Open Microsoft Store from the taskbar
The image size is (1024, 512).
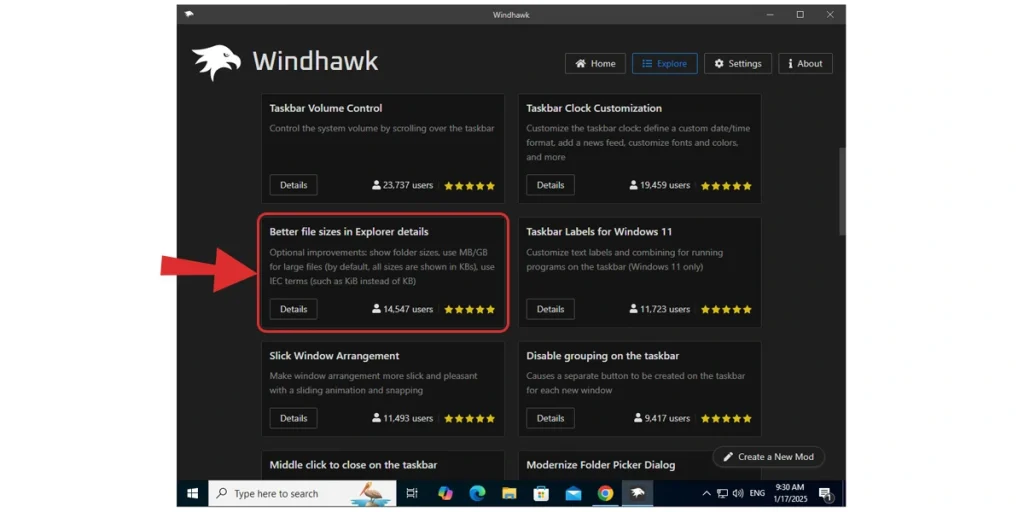click(x=541, y=494)
